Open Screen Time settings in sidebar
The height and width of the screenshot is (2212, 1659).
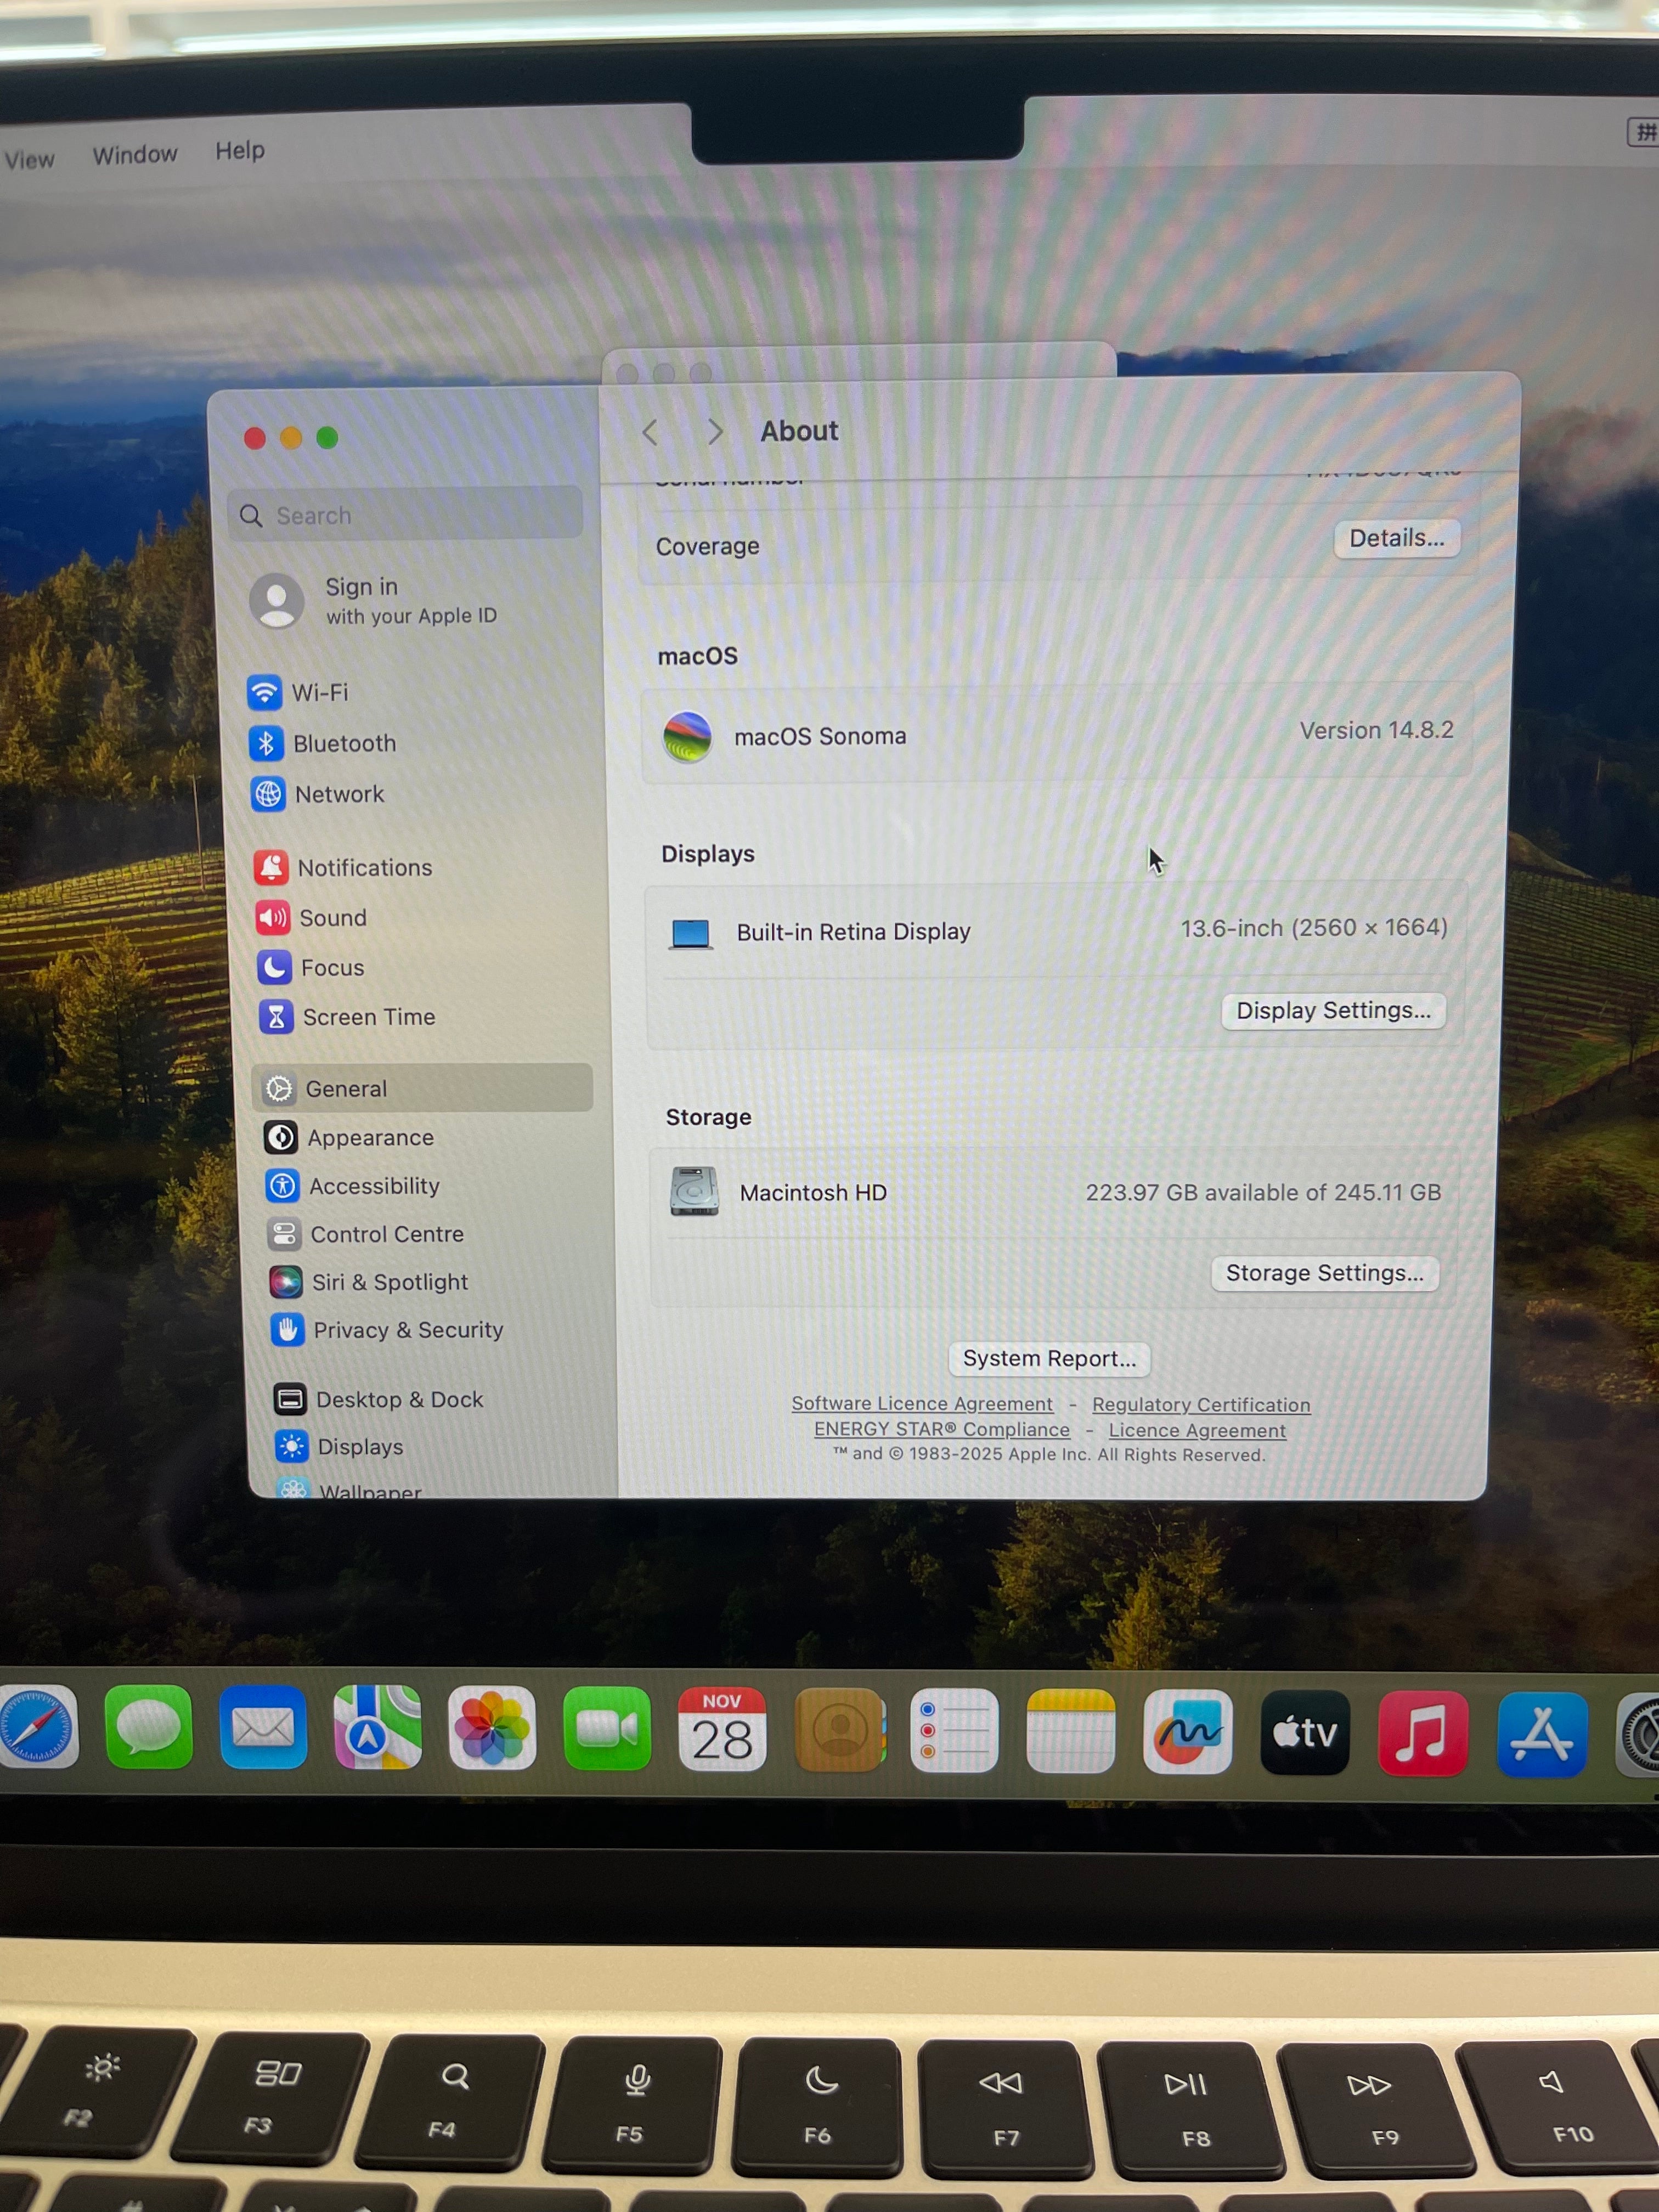pyautogui.click(x=348, y=1017)
